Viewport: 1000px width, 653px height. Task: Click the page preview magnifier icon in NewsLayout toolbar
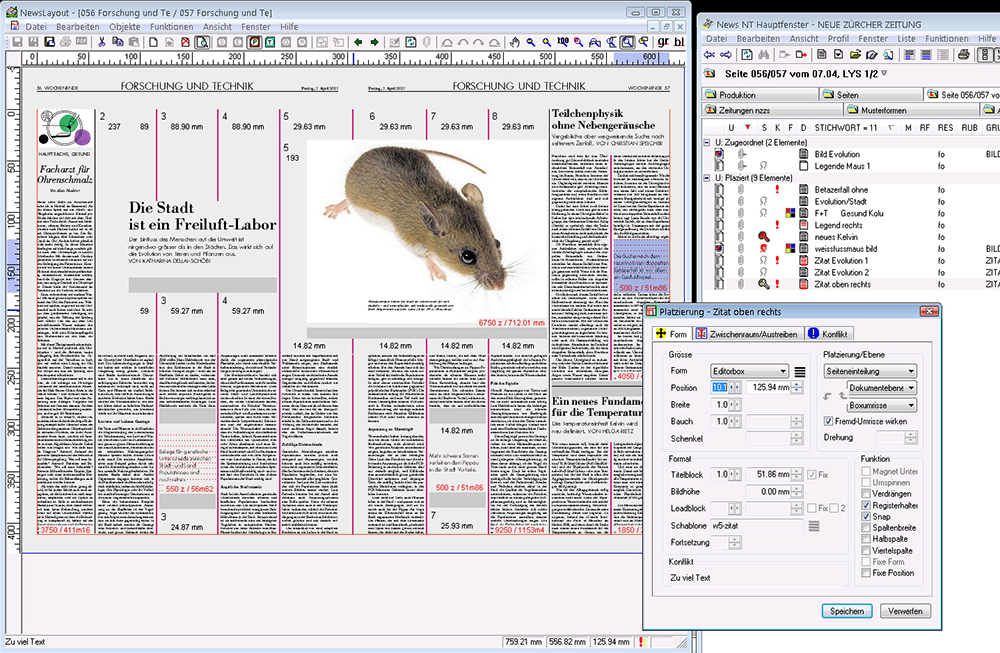click(x=202, y=42)
